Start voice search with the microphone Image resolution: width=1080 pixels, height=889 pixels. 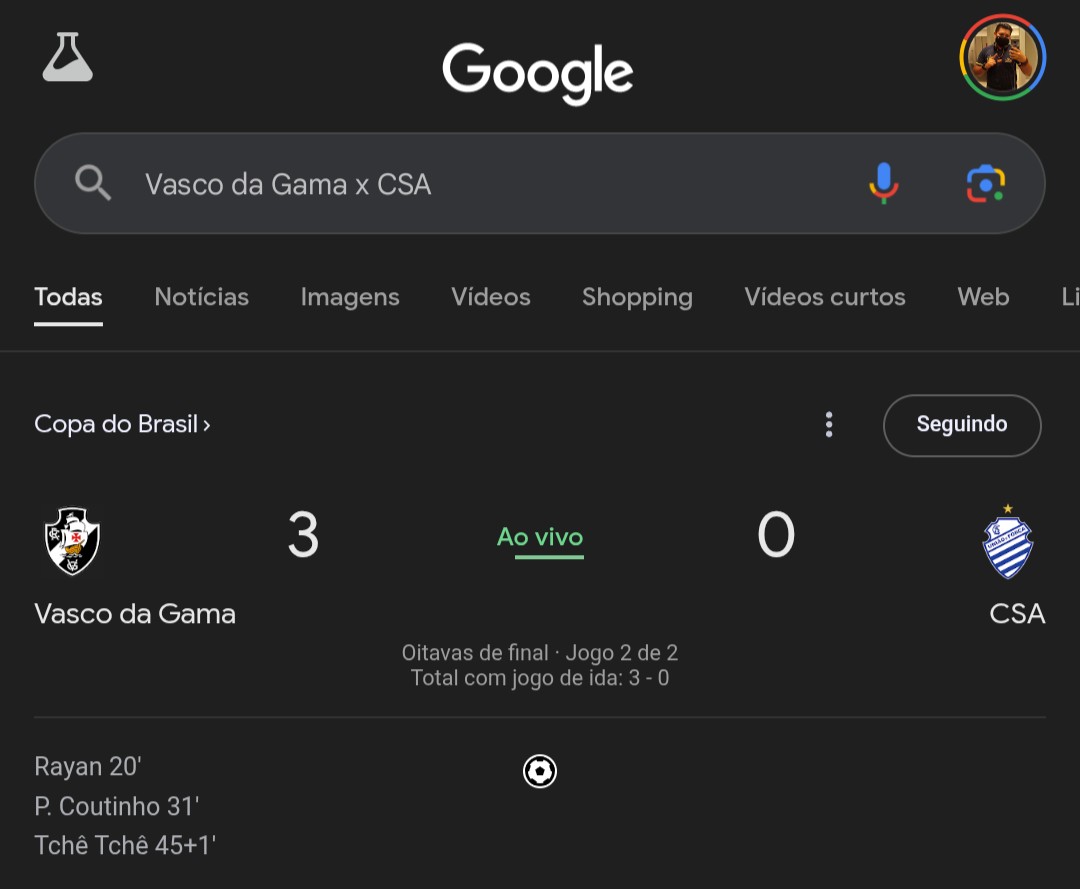point(884,183)
